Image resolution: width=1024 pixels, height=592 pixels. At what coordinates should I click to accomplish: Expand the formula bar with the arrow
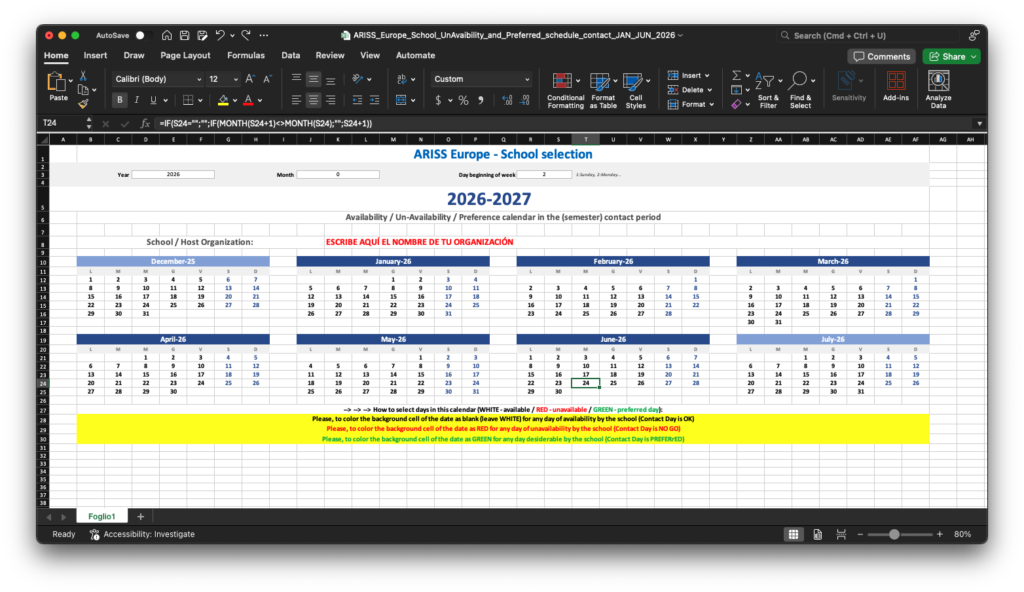(x=978, y=123)
